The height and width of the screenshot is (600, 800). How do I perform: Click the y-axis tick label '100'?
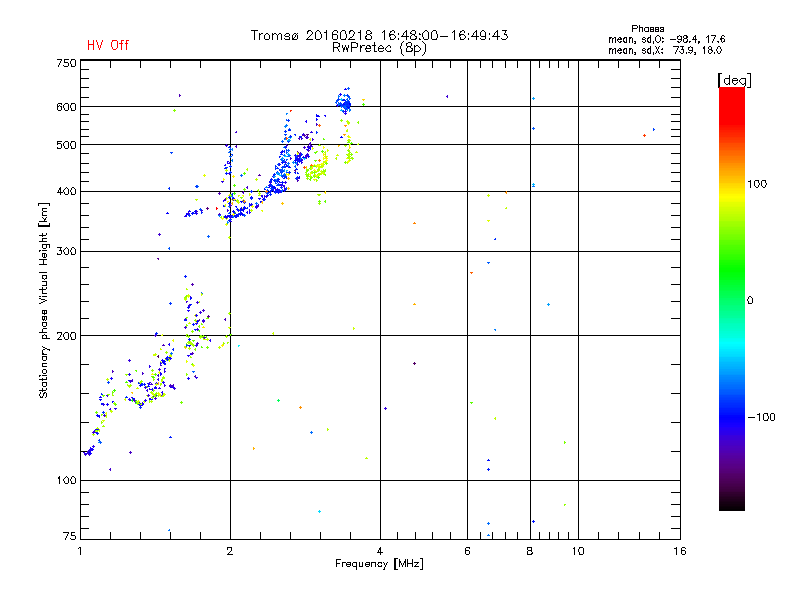tap(66, 481)
